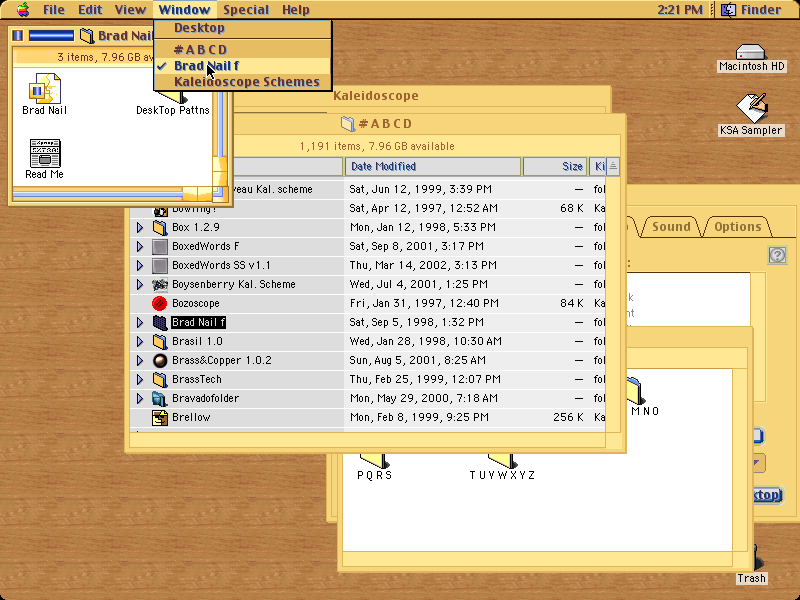Open the Edit menu

tap(90, 10)
